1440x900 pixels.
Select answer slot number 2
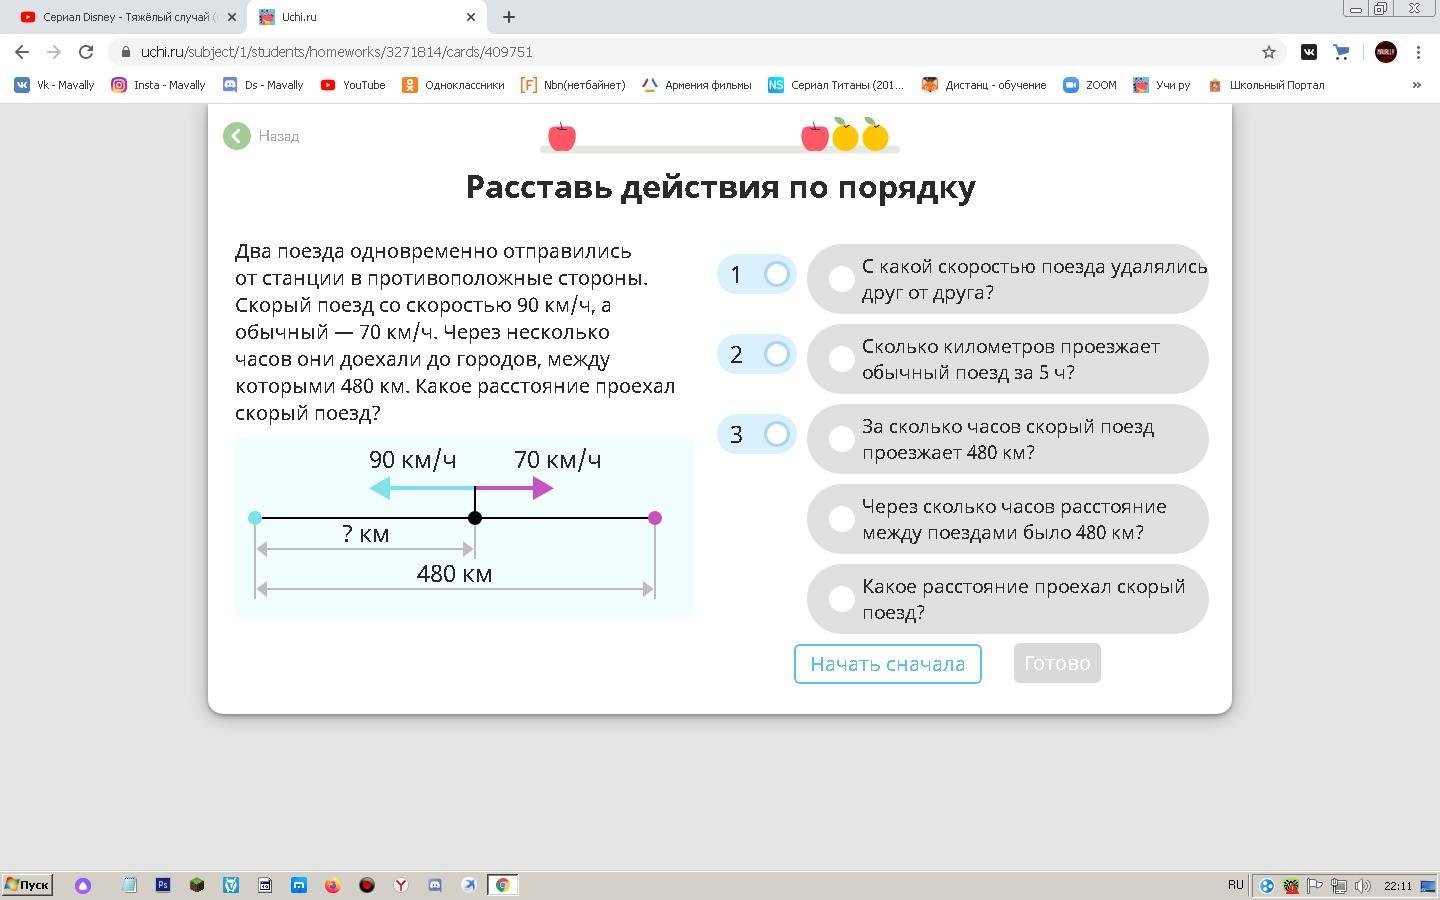(757, 354)
